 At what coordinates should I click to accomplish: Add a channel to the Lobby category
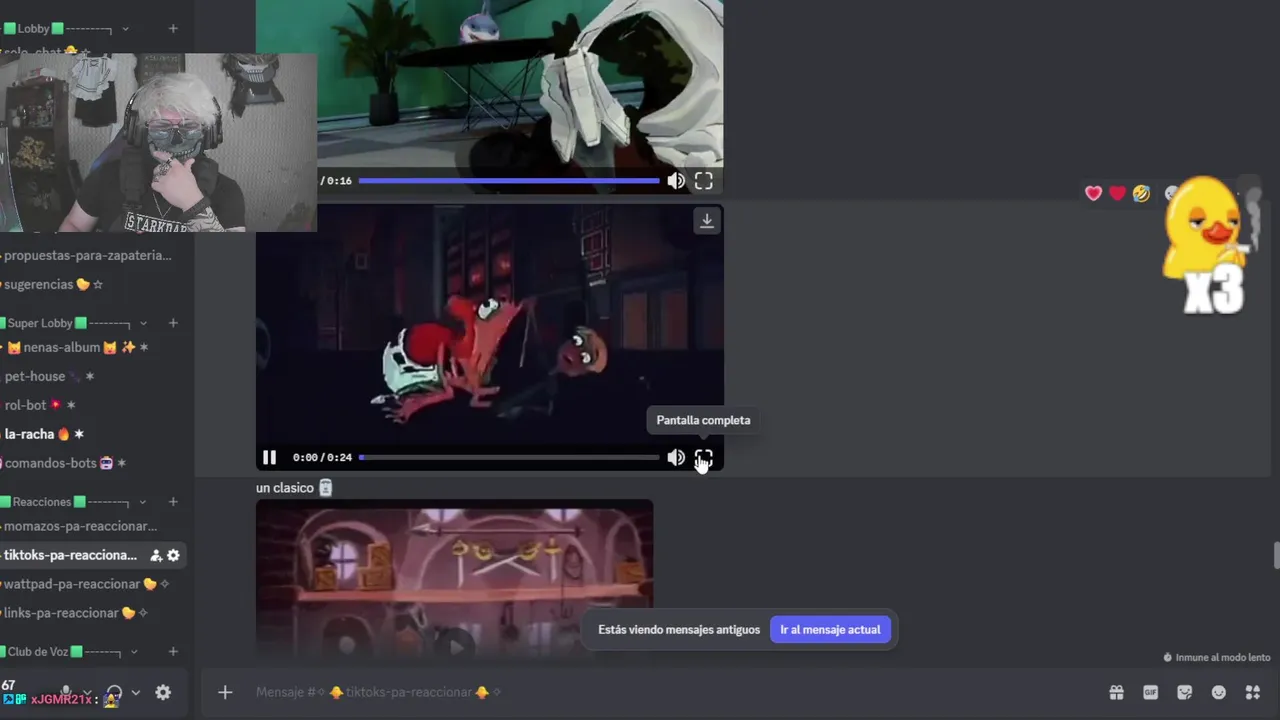pos(173,29)
